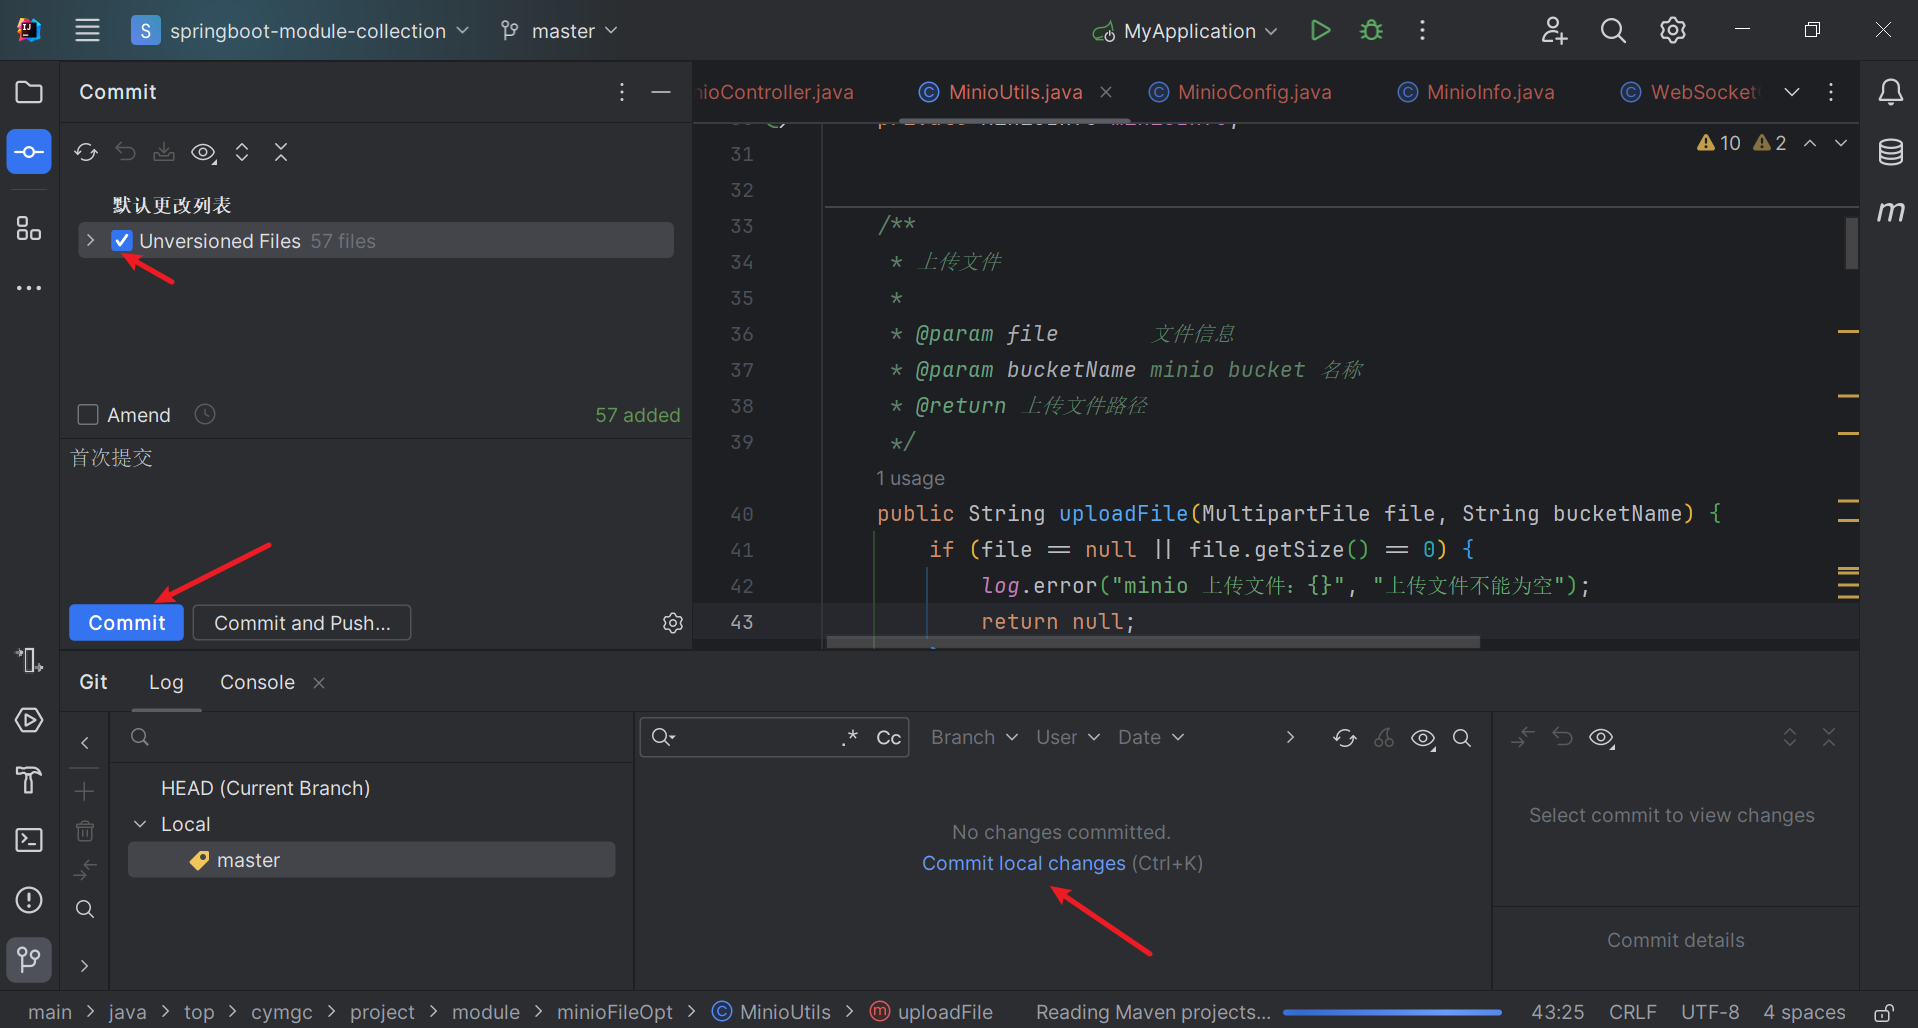Open Code With Me user icon
1918x1028 pixels.
click(1553, 30)
